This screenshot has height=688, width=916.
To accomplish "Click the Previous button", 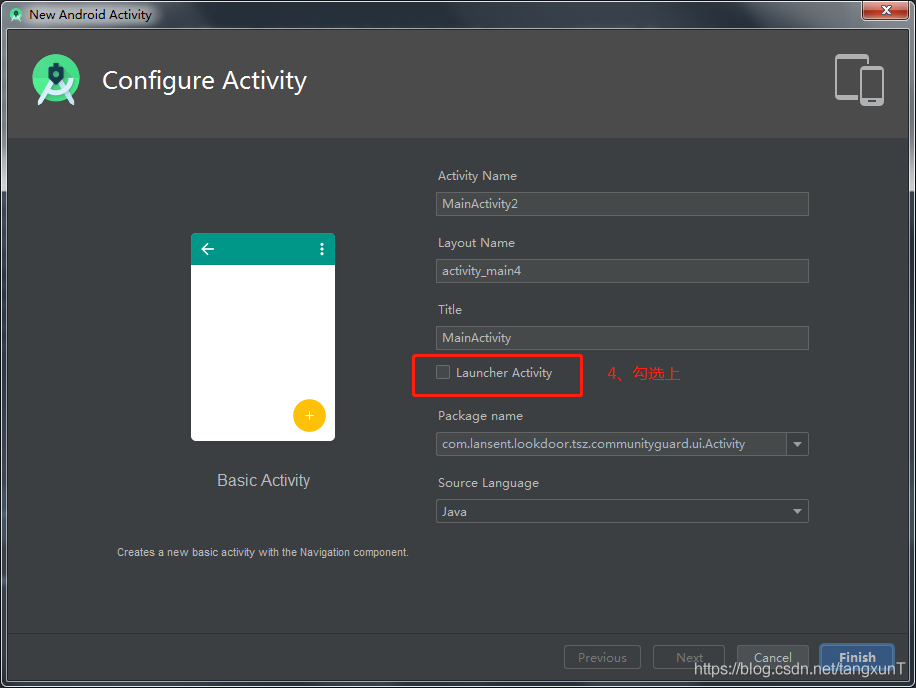I will [602, 657].
